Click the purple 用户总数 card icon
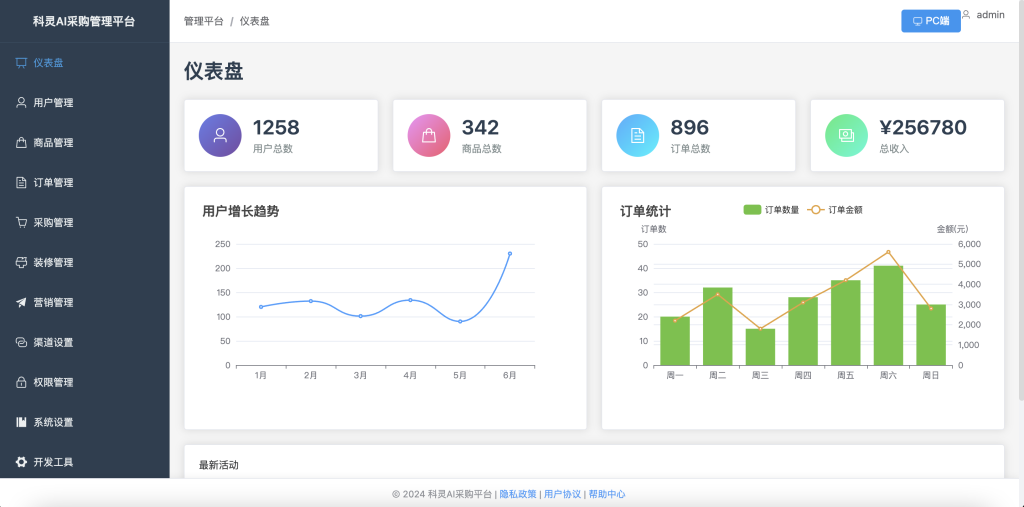The width and height of the screenshot is (1024, 507). (220, 135)
